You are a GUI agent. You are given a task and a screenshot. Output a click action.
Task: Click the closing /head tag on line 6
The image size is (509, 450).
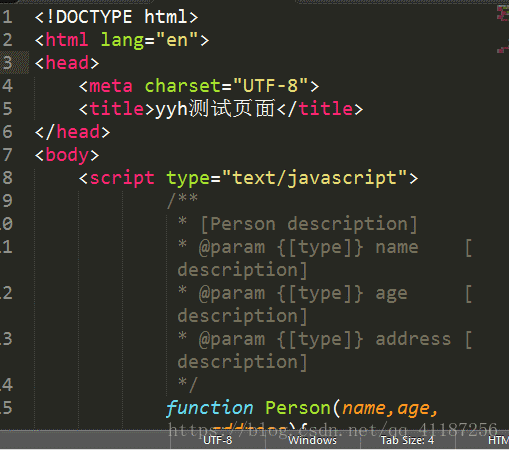point(72,132)
